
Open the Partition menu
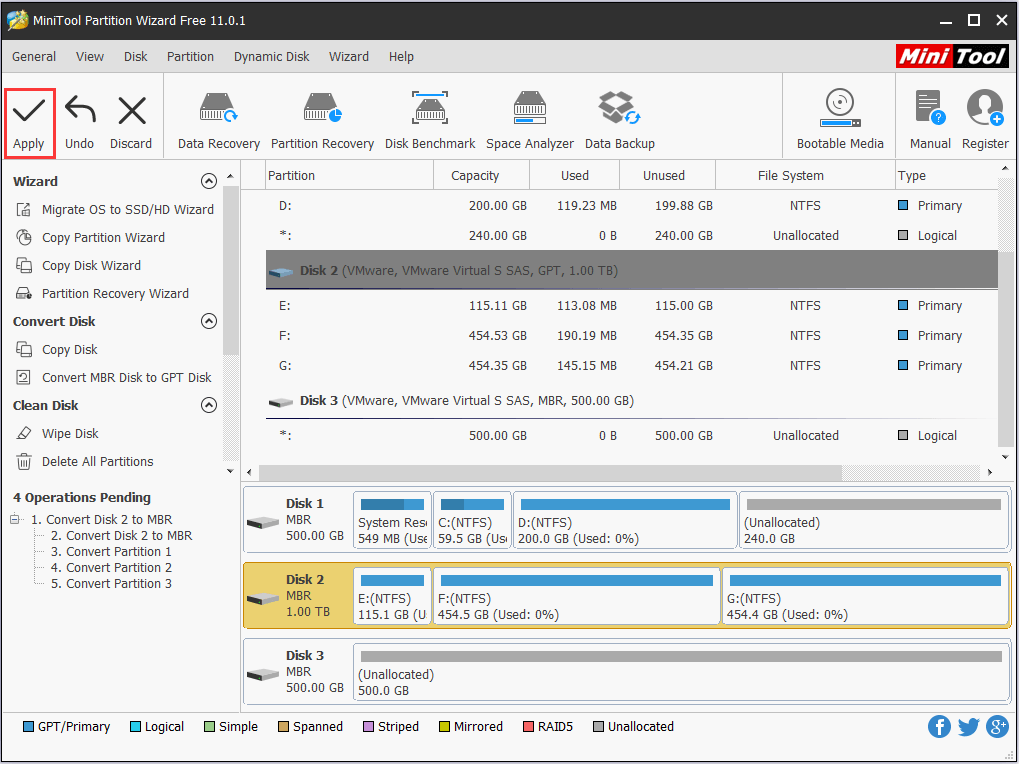tap(190, 57)
